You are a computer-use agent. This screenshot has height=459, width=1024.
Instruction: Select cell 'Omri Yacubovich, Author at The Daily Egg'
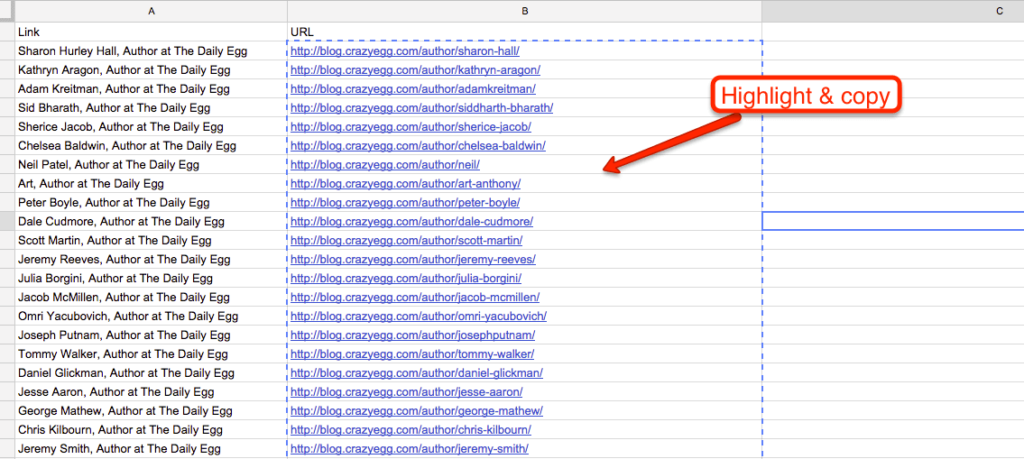coord(151,316)
